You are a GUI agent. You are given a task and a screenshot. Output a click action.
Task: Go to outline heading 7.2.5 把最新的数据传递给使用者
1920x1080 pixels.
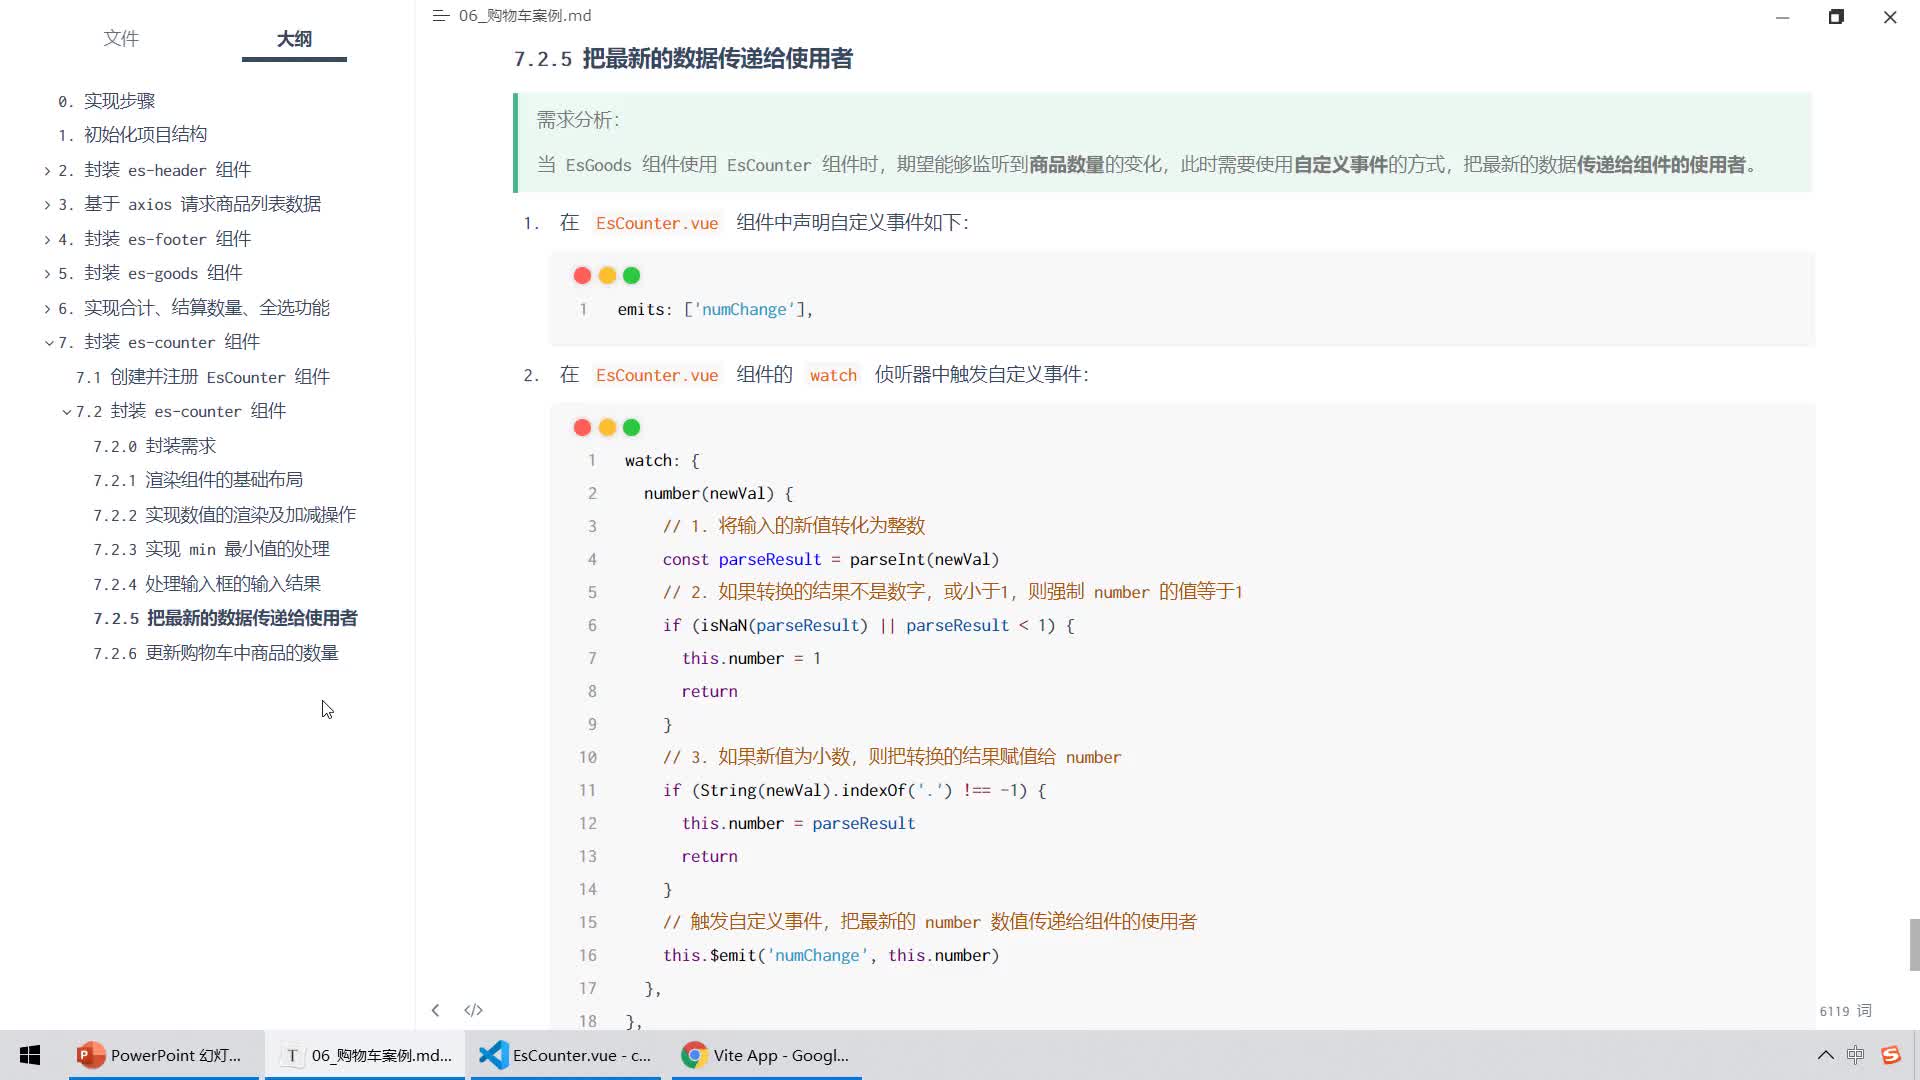click(x=225, y=618)
